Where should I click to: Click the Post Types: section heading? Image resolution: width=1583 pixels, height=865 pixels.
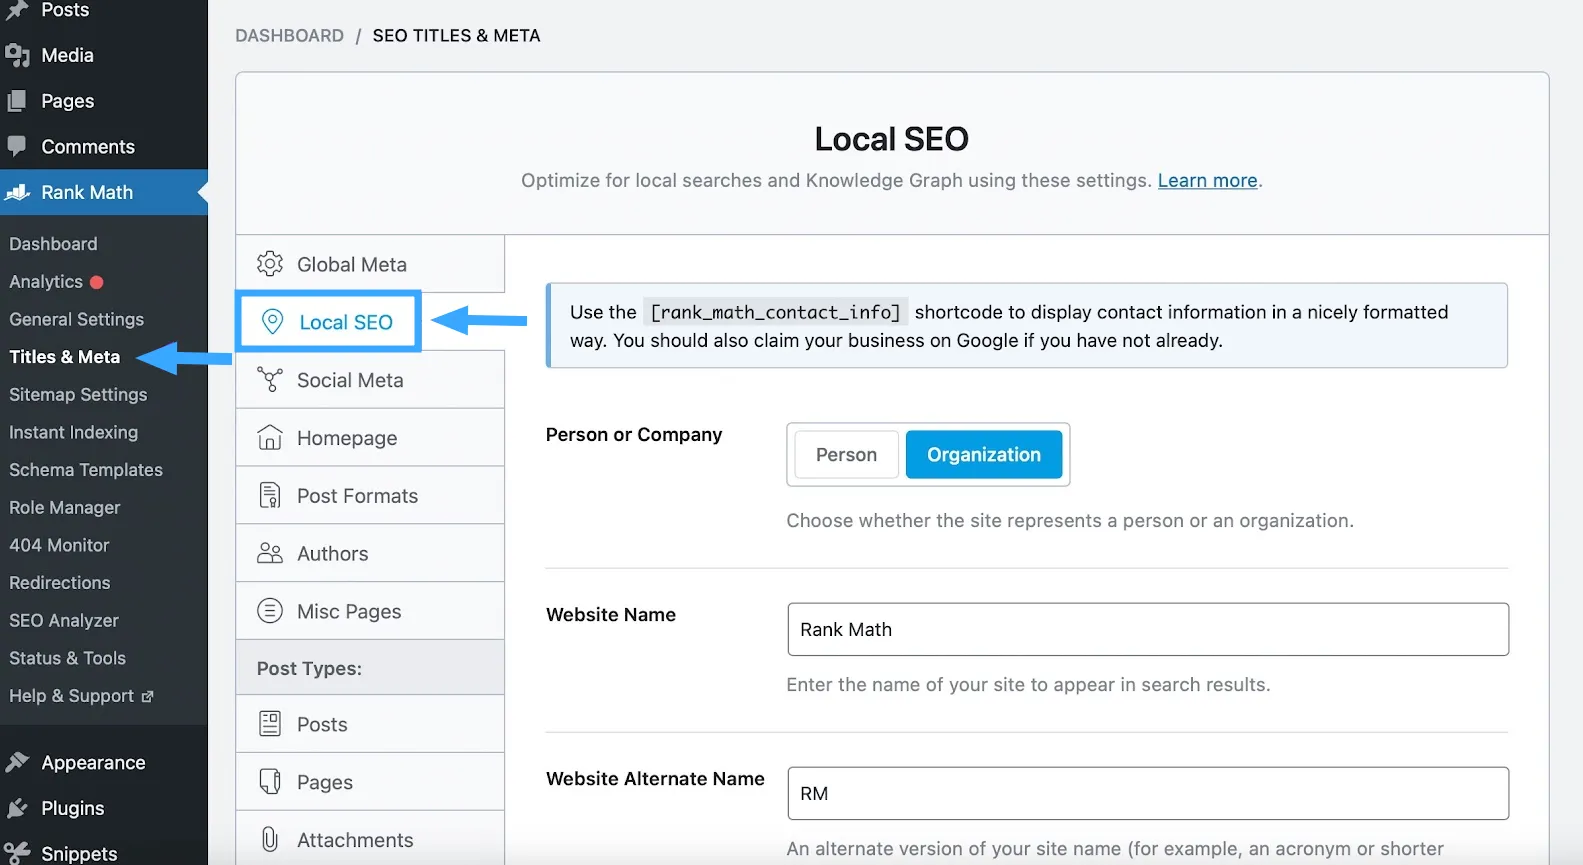(x=309, y=668)
